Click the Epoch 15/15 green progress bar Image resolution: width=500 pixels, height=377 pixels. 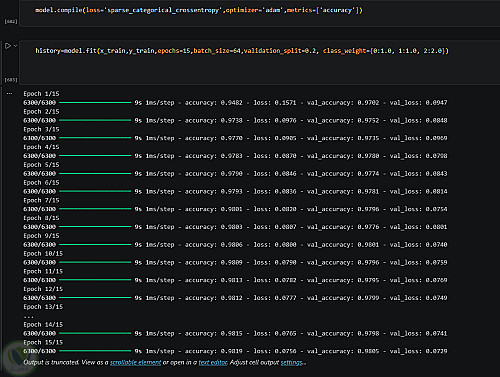[95, 351]
